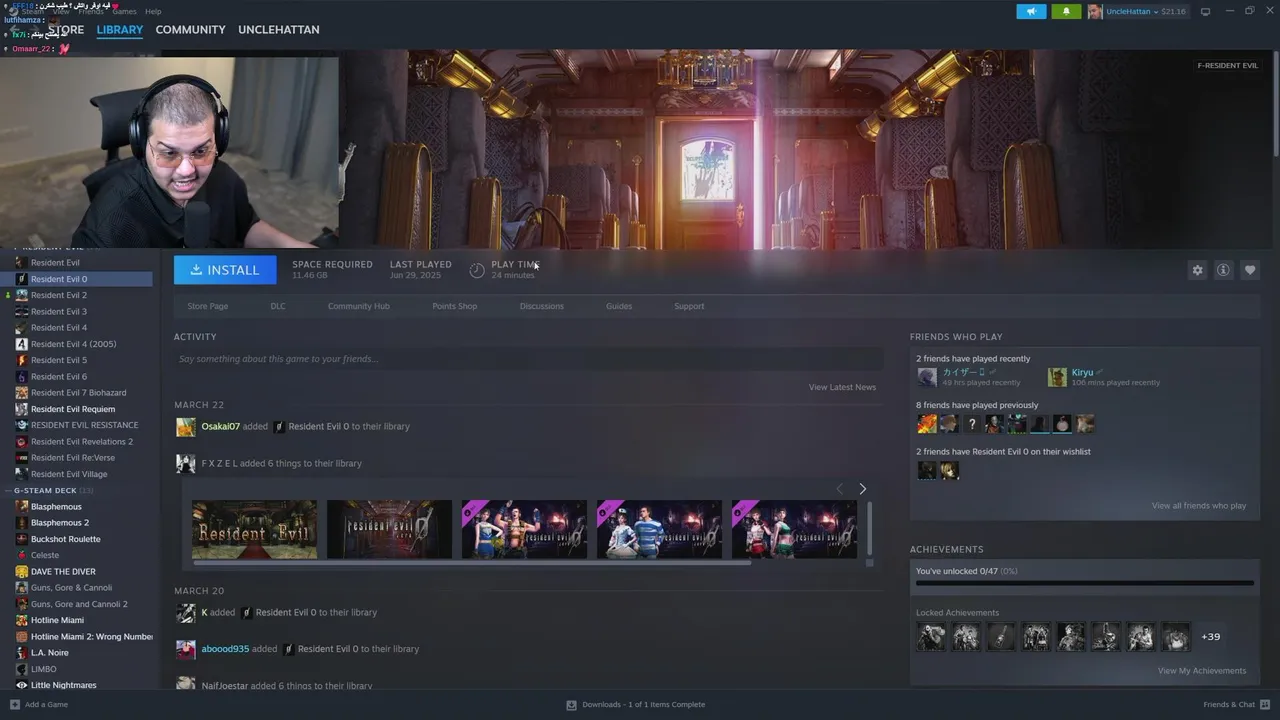Open the Points Shop link
Viewport: 1280px width, 720px height.
(455, 306)
